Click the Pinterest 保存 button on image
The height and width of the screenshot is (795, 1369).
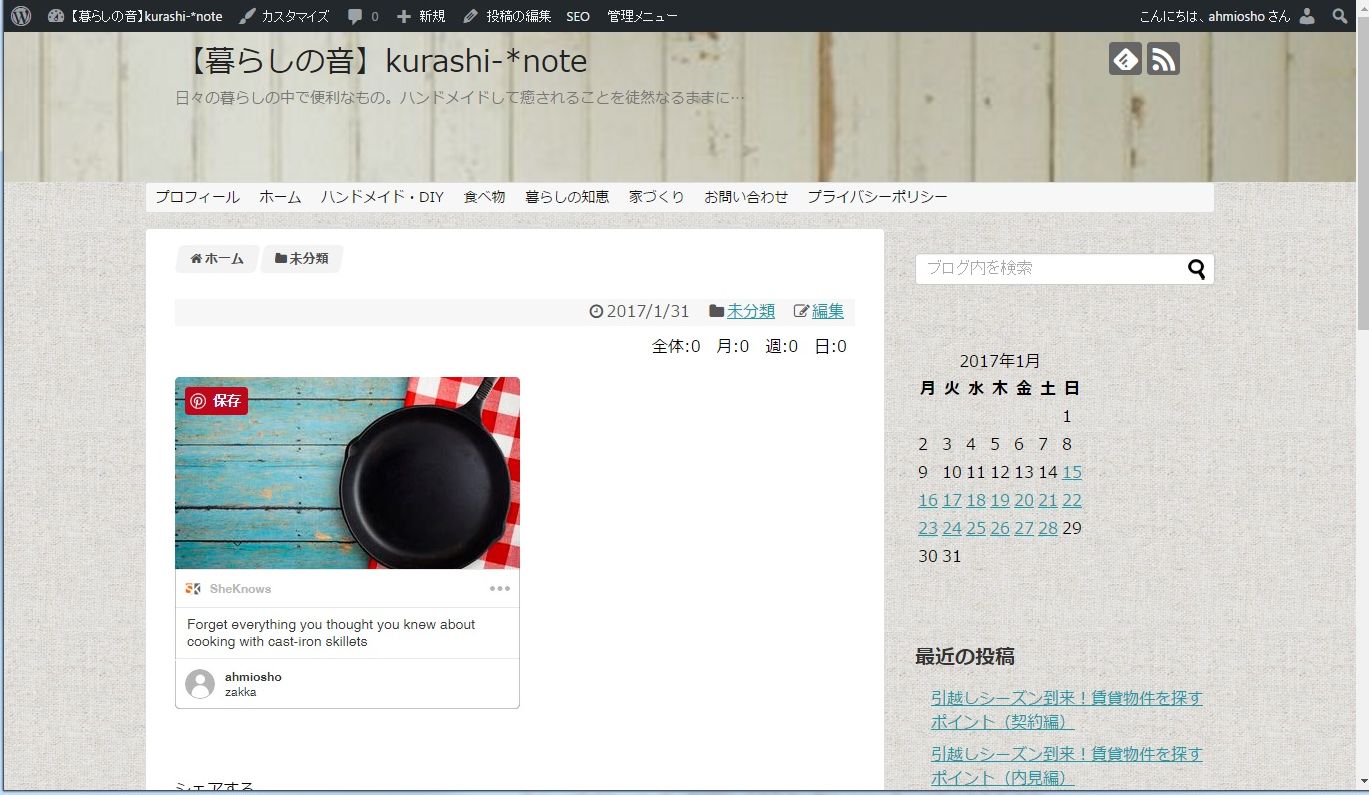[216, 401]
